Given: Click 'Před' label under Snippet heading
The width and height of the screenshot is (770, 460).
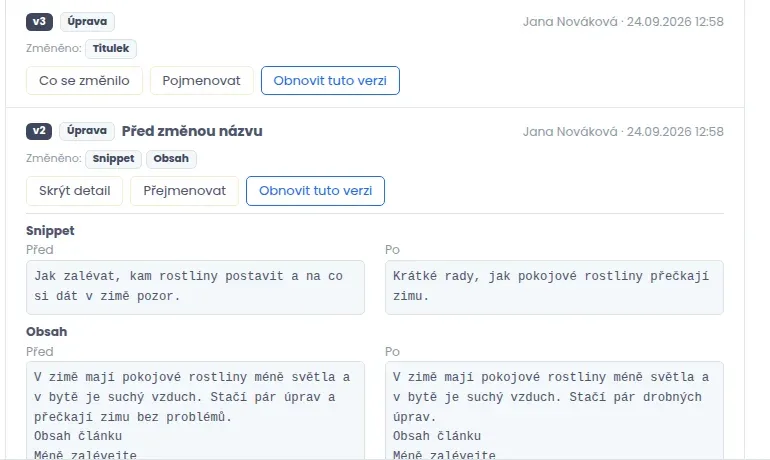Looking at the screenshot, I should click(40, 250).
